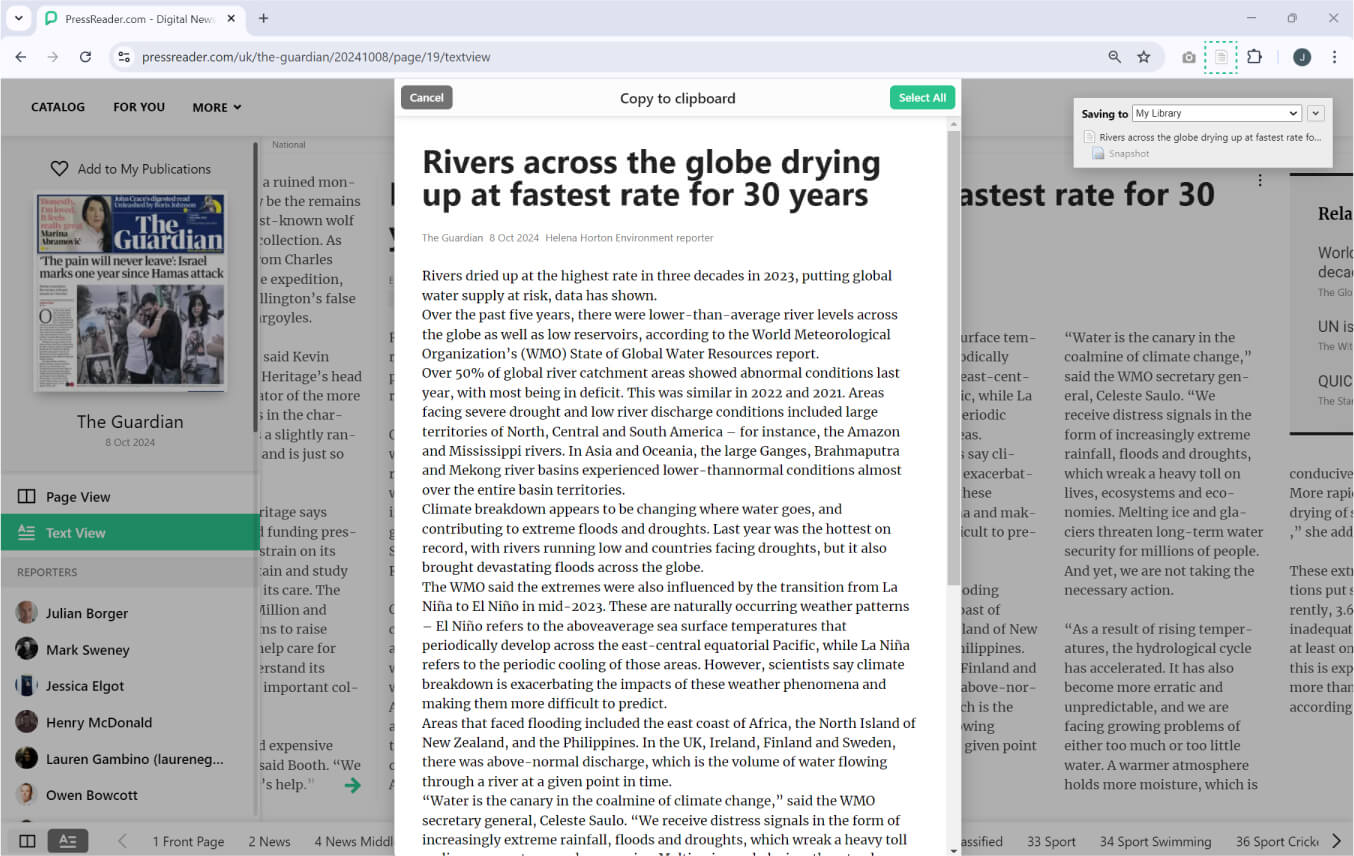The image size is (1354, 856).
Task: Expand the chevron beside the My Library selector
Action: [1316, 113]
